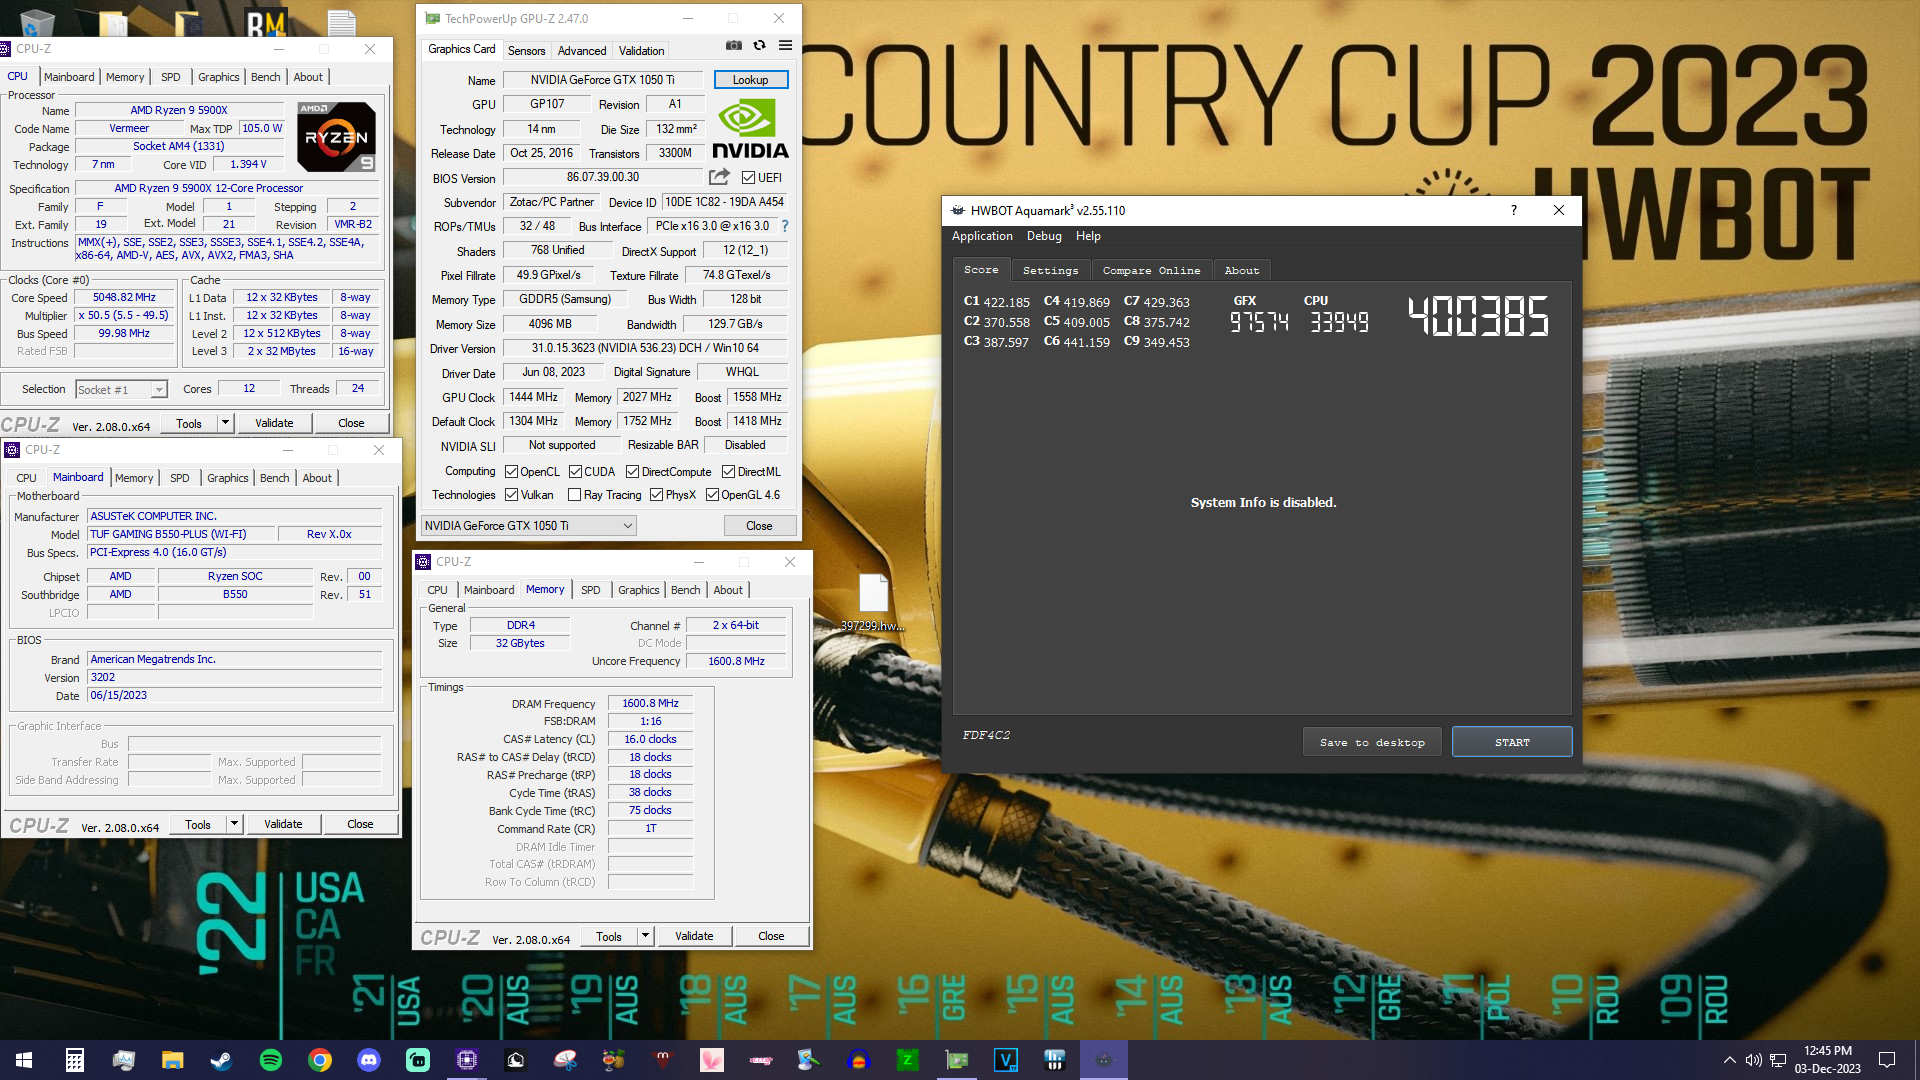The width and height of the screenshot is (1920, 1080).
Task: Click the green Z taskbar icon
Action: pyautogui.click(x=908, y=1060)
